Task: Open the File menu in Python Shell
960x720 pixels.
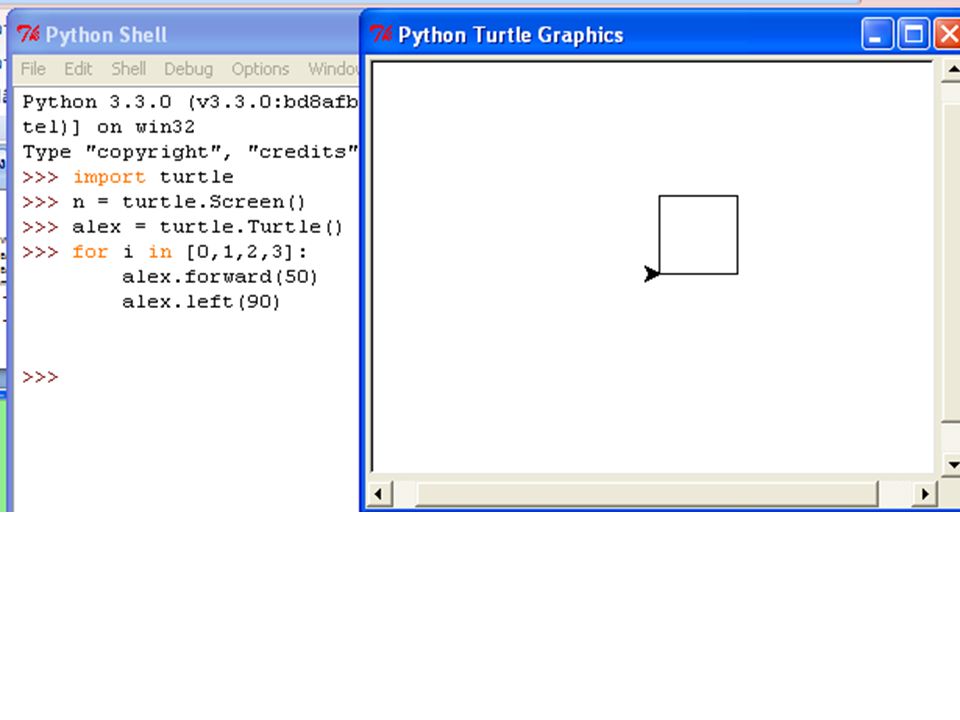Action: (x=33, y=69)
